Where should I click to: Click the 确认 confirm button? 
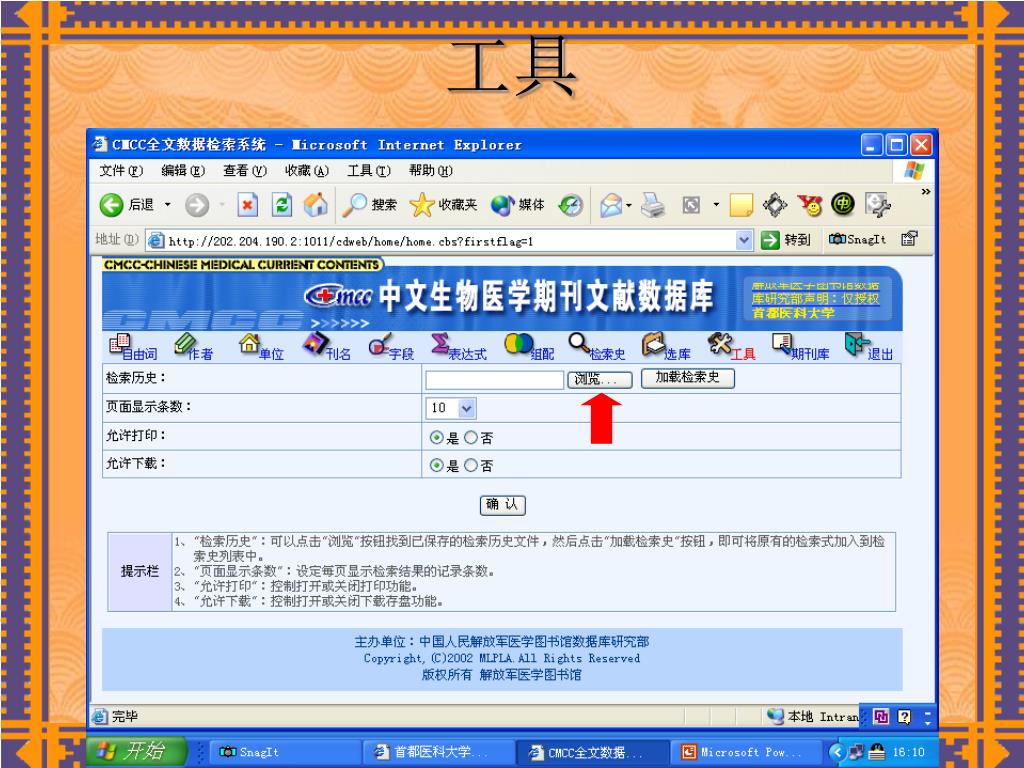[x=502, y=505]
